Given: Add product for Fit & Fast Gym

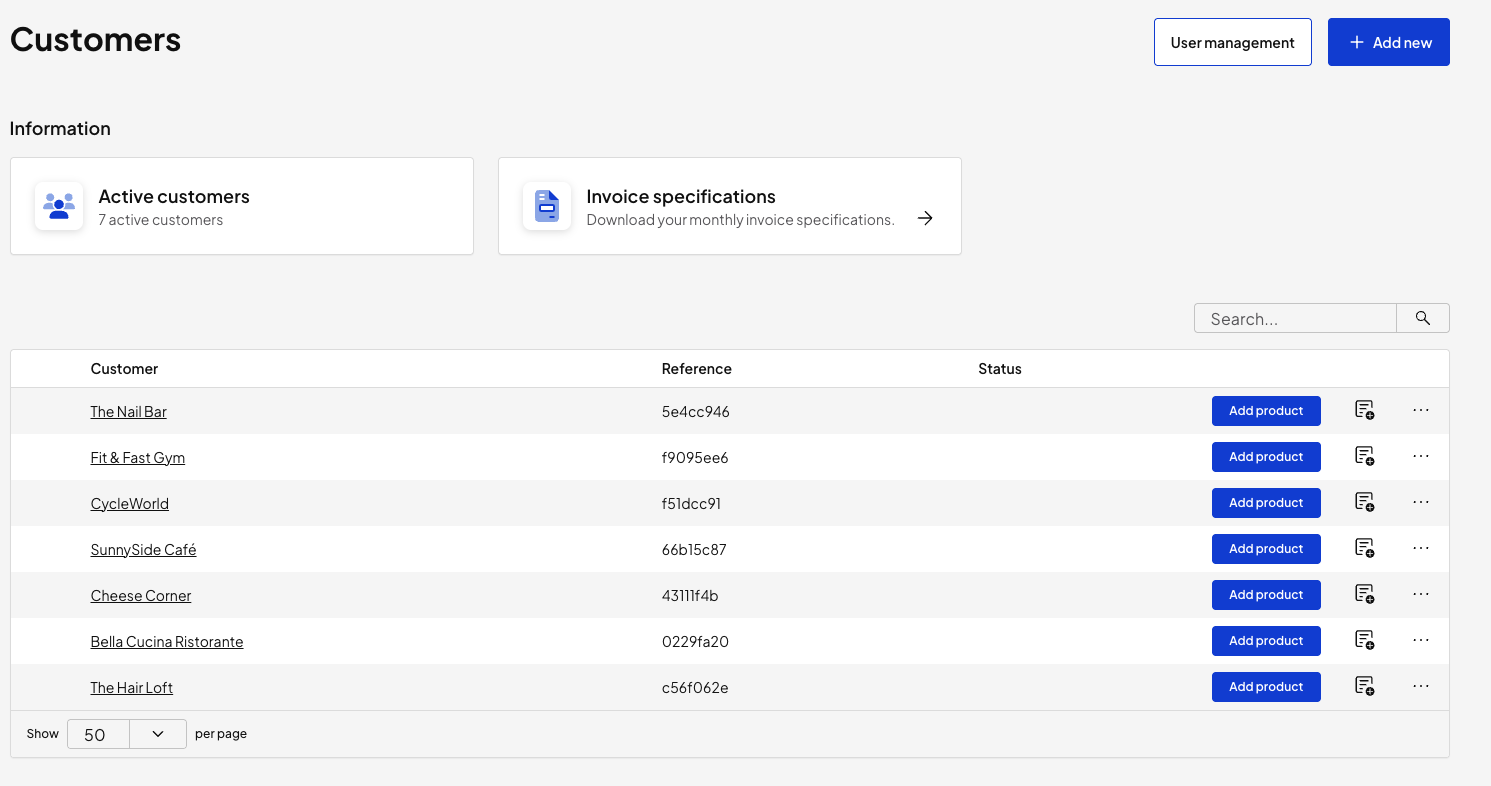Looking at the screenshot, I should click(x=1266, y=456).
